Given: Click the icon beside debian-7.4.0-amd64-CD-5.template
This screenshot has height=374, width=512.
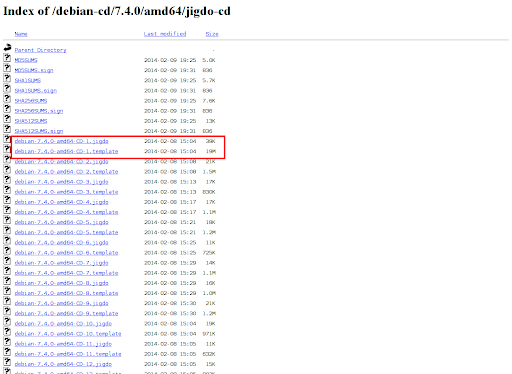Looking at the screenshot, I should [7, 230].
